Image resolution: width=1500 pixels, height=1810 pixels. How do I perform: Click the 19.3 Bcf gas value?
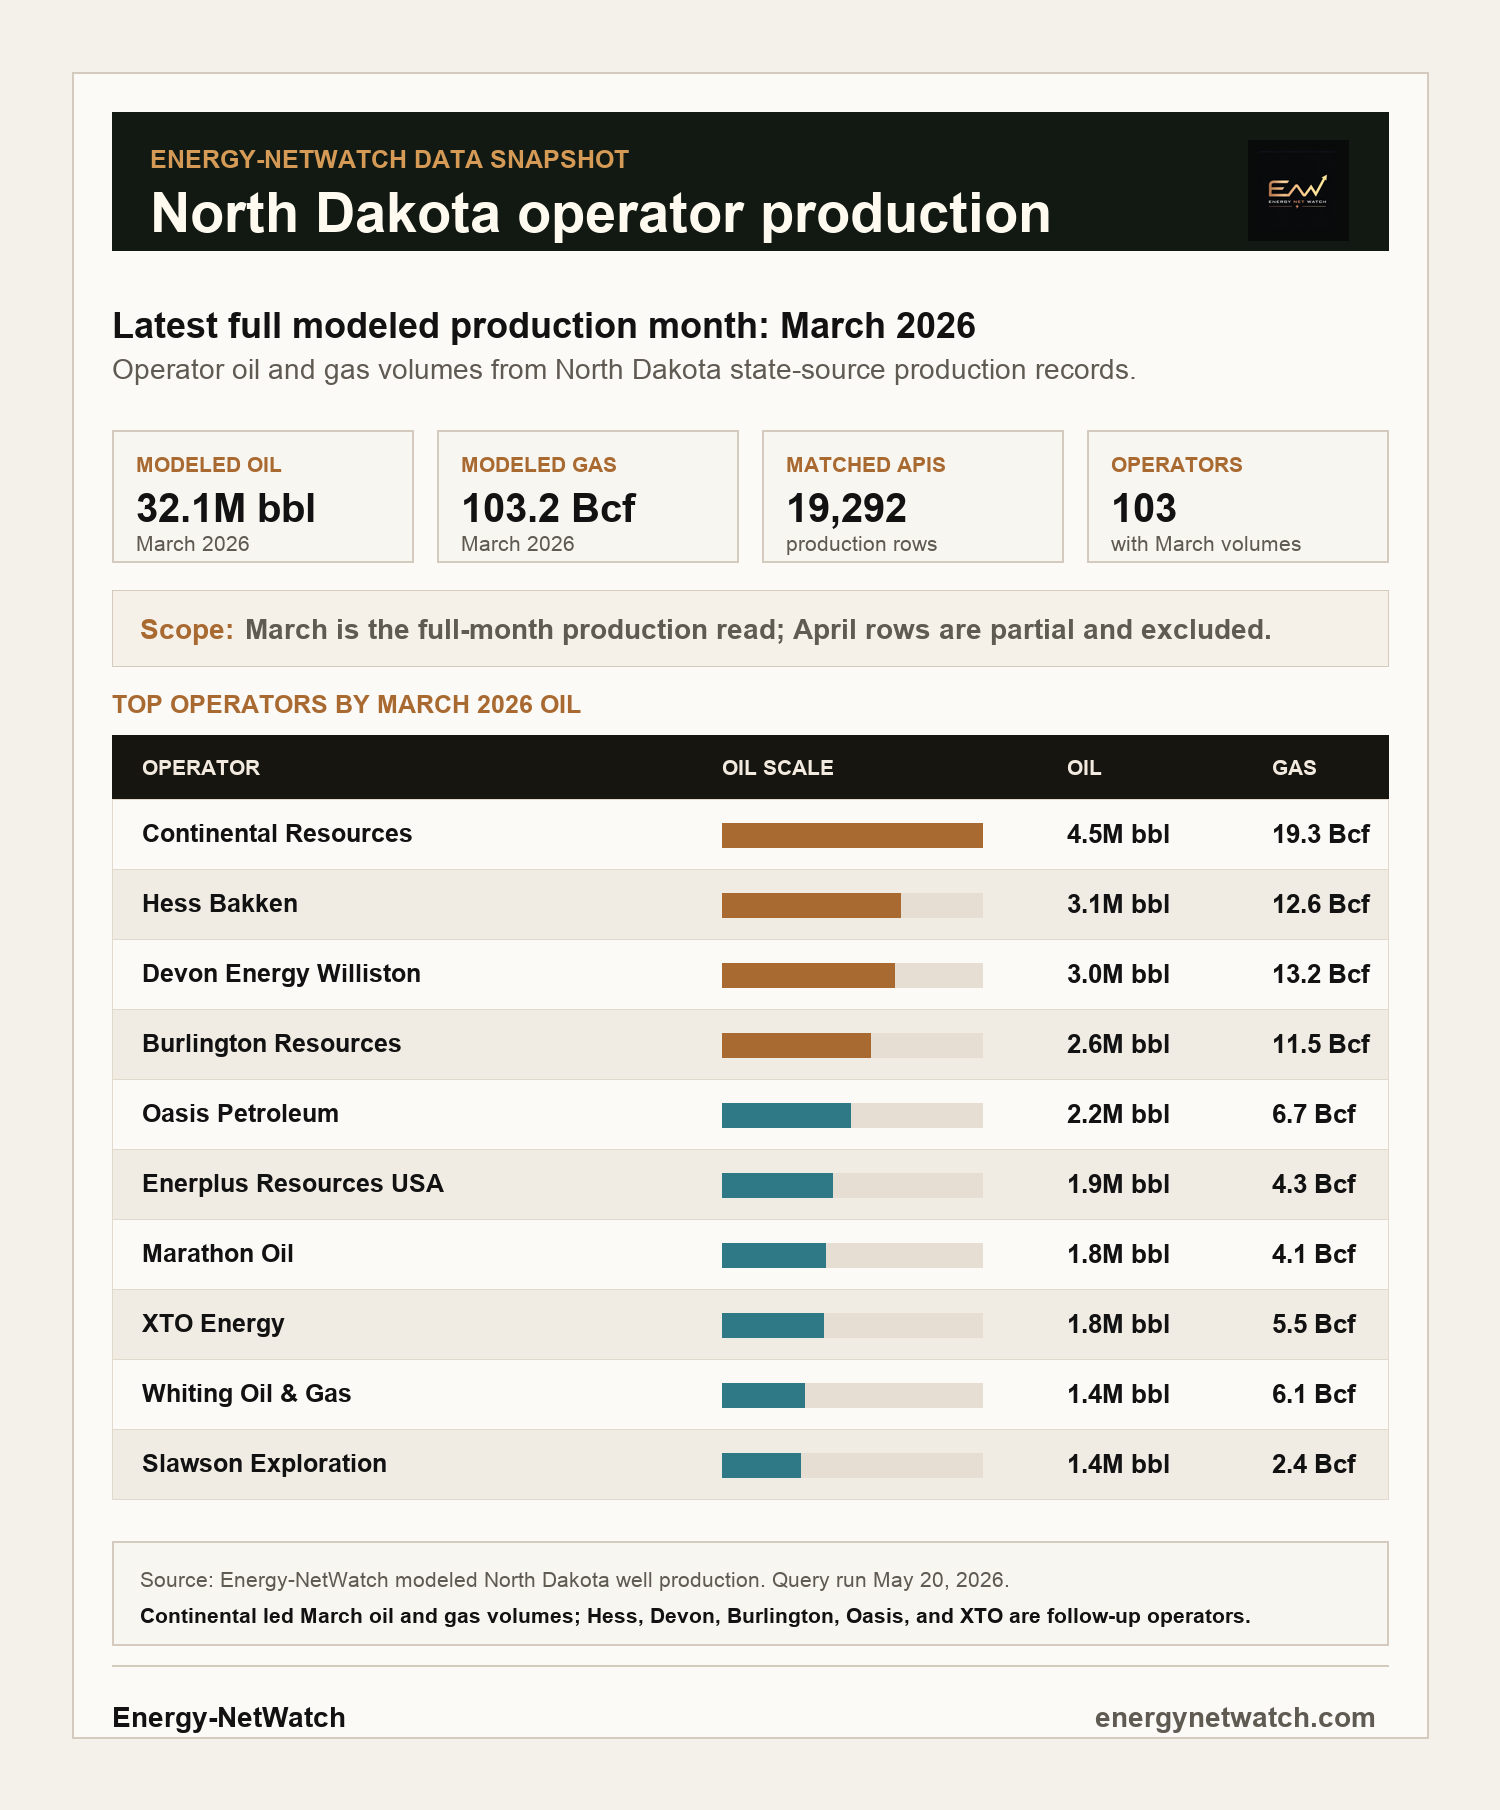coord(1320,834)
